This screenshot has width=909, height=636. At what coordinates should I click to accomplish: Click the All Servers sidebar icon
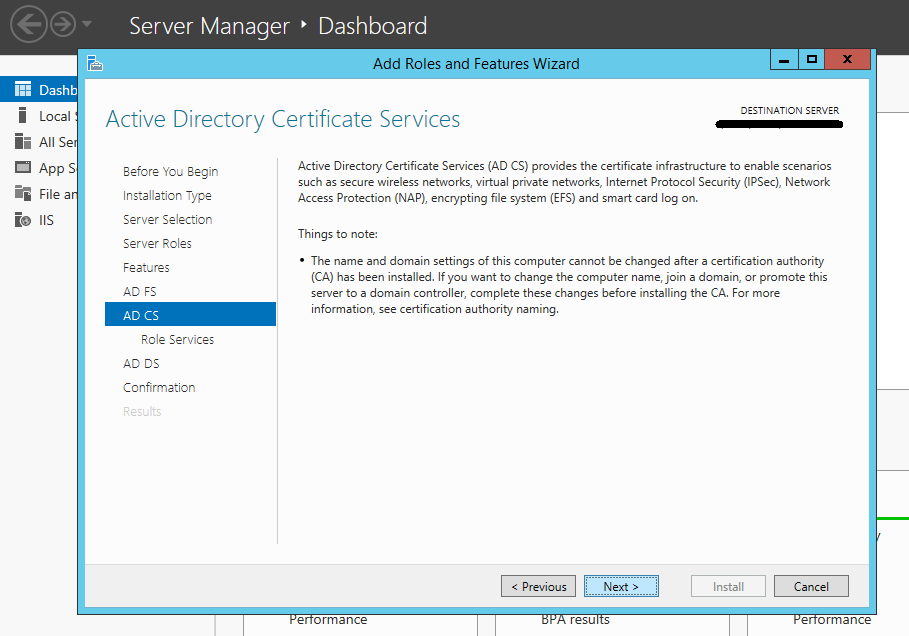pyautogui.click(x=23, y=142)
